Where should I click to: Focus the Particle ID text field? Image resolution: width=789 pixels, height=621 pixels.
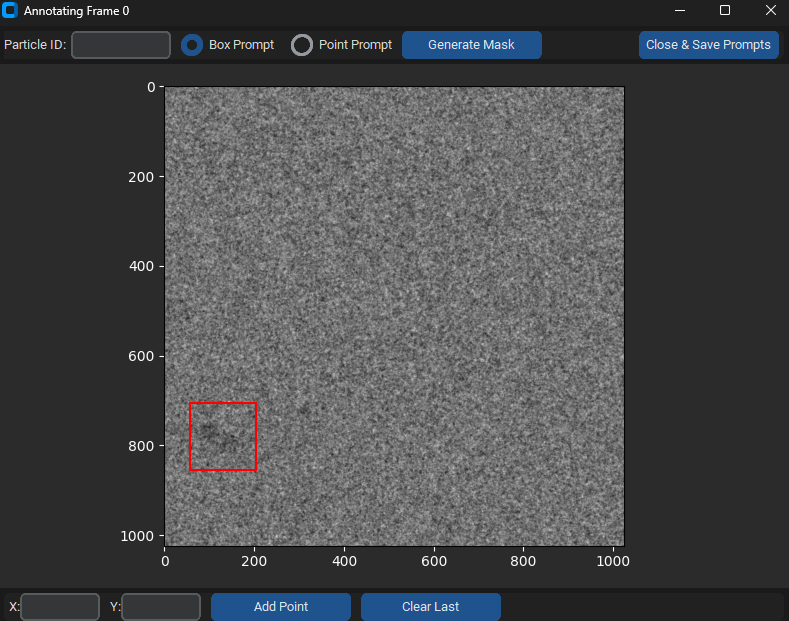121,45
